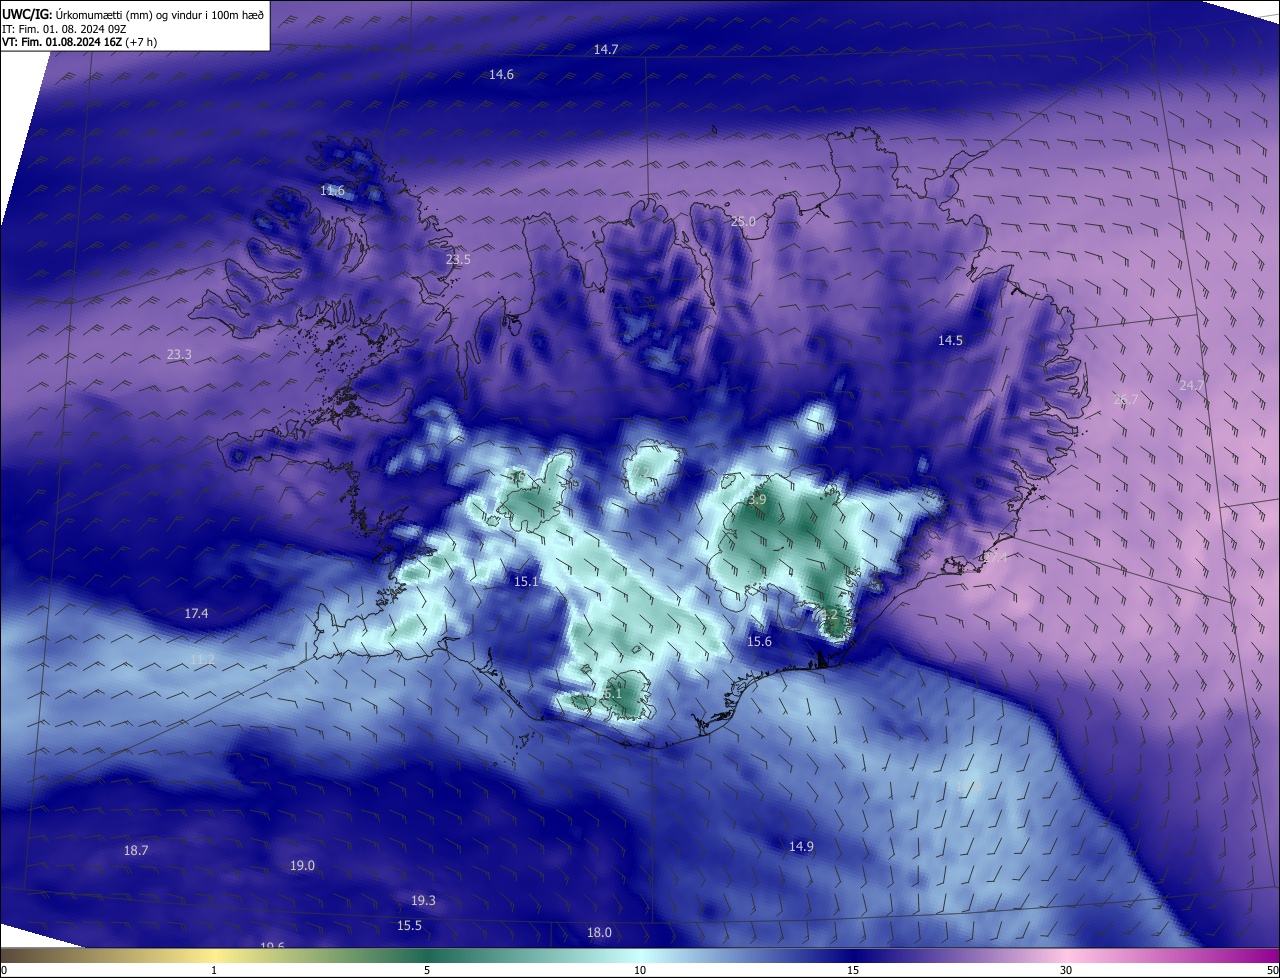Image resolution: width=1280 pixels, height=978 pixels.
Task: Click the 15.1 value label
Action: click(x=526, y=581)
